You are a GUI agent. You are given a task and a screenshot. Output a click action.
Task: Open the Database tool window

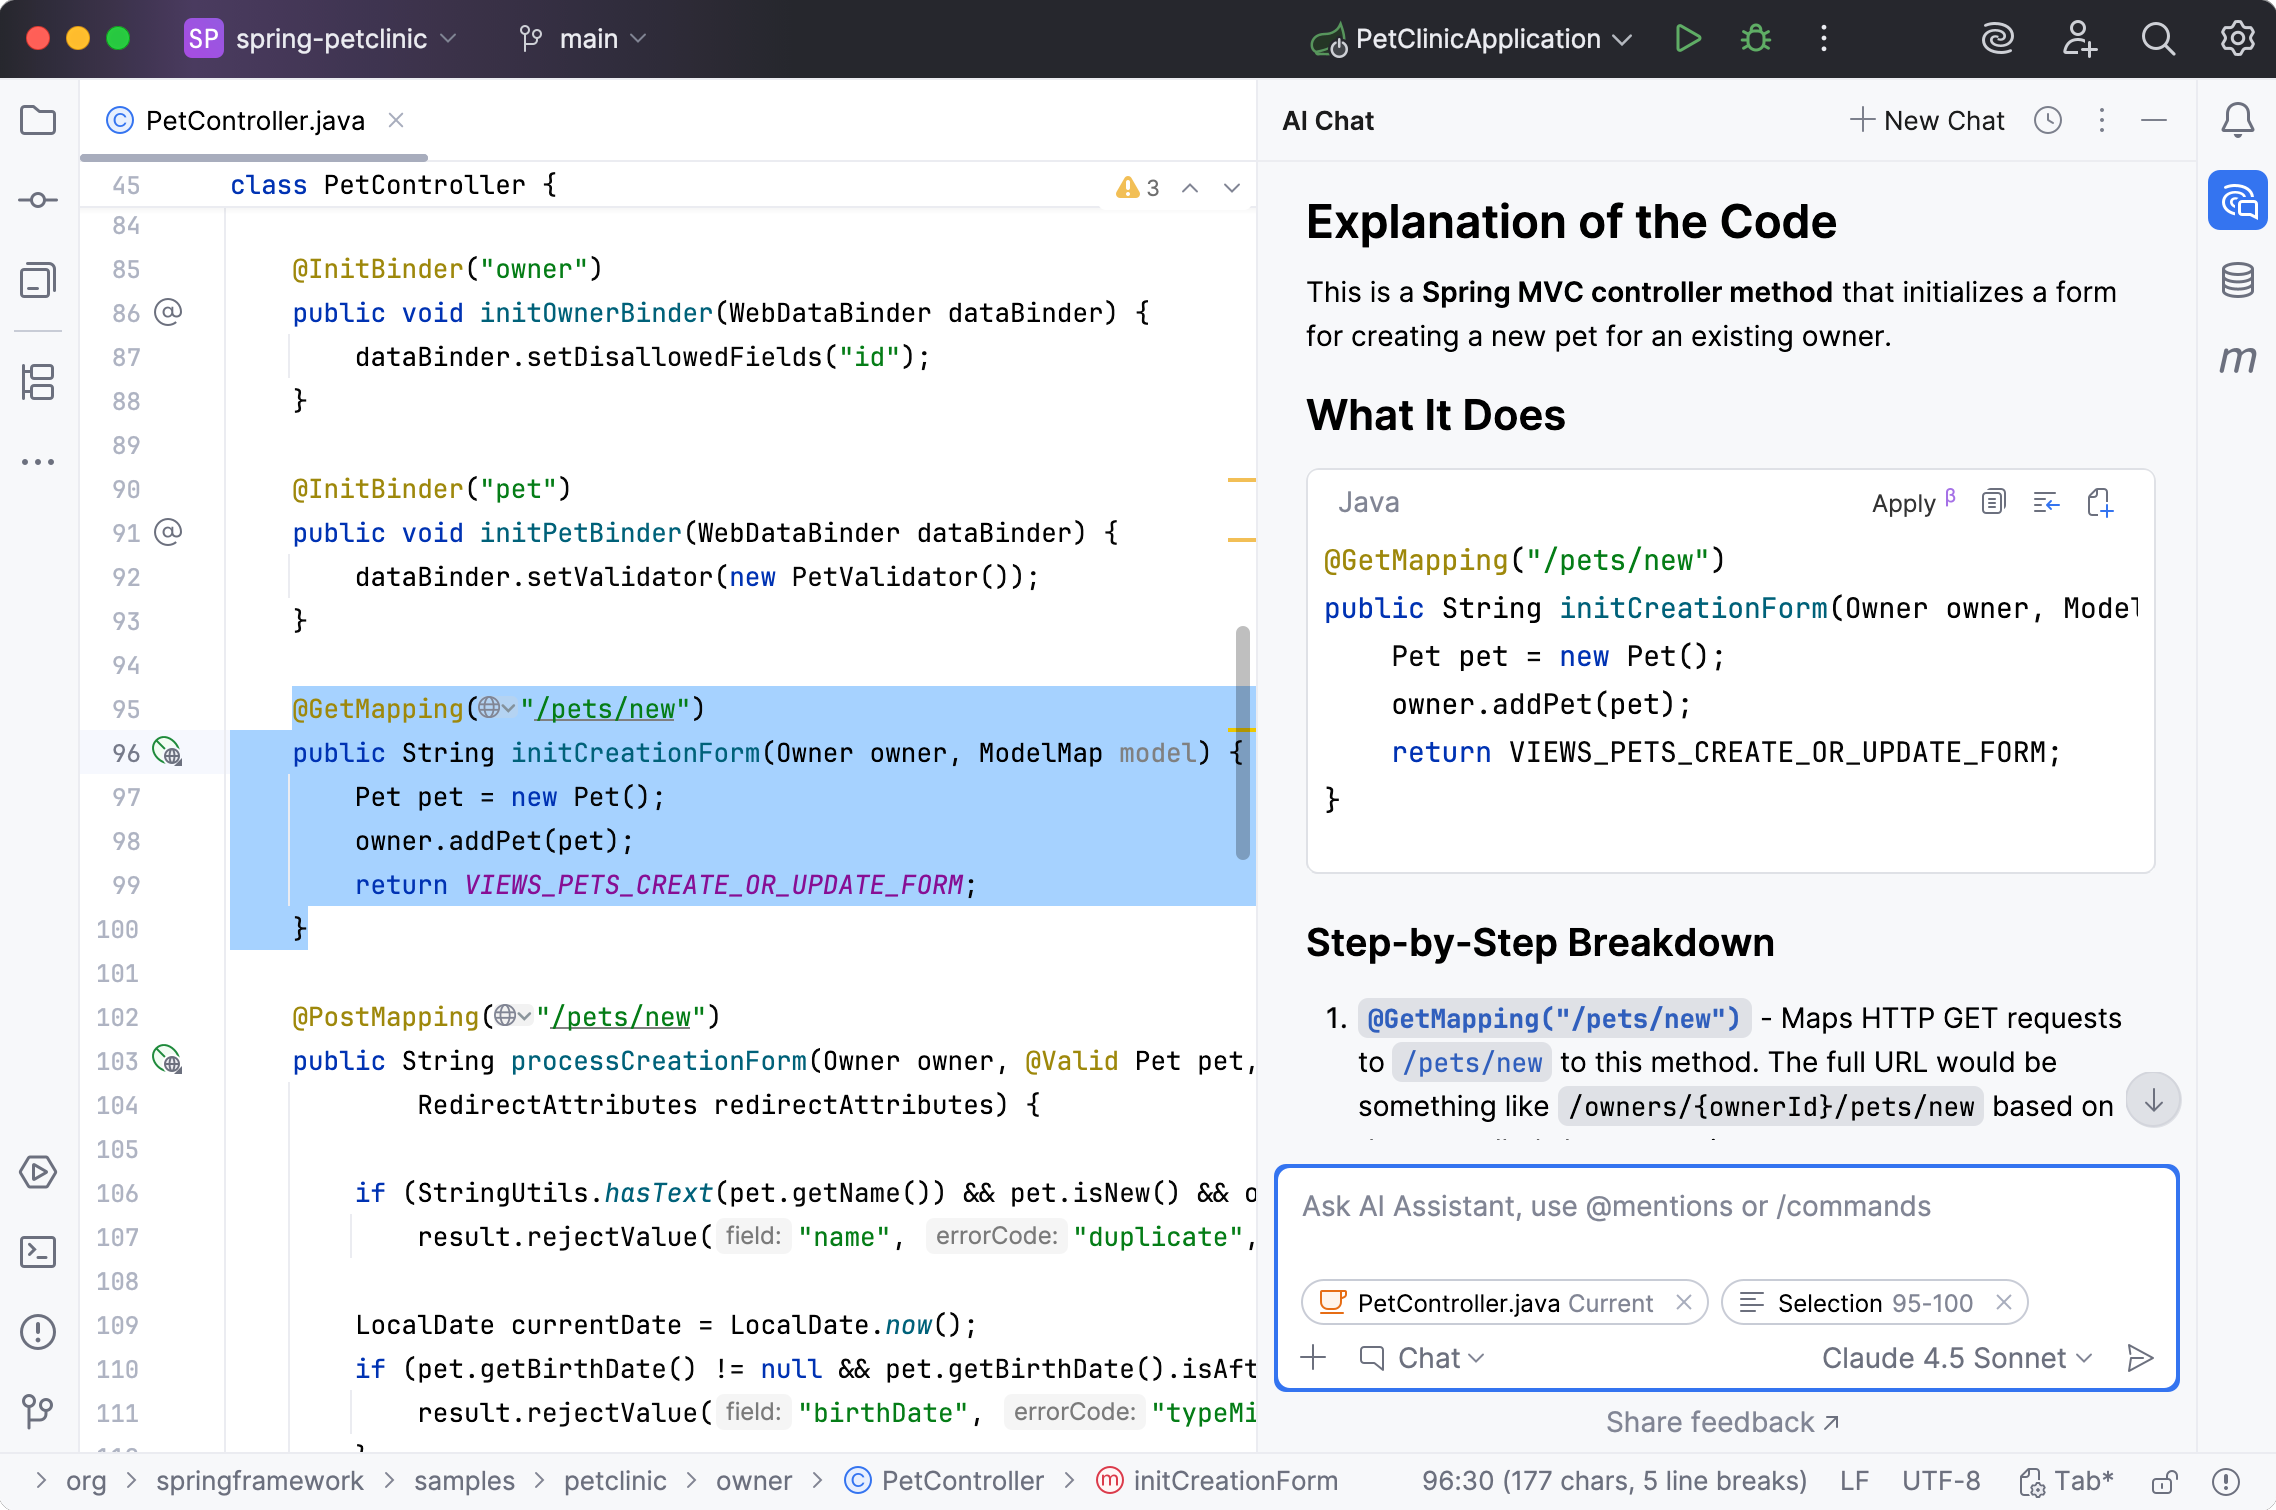pos(2239,280)
